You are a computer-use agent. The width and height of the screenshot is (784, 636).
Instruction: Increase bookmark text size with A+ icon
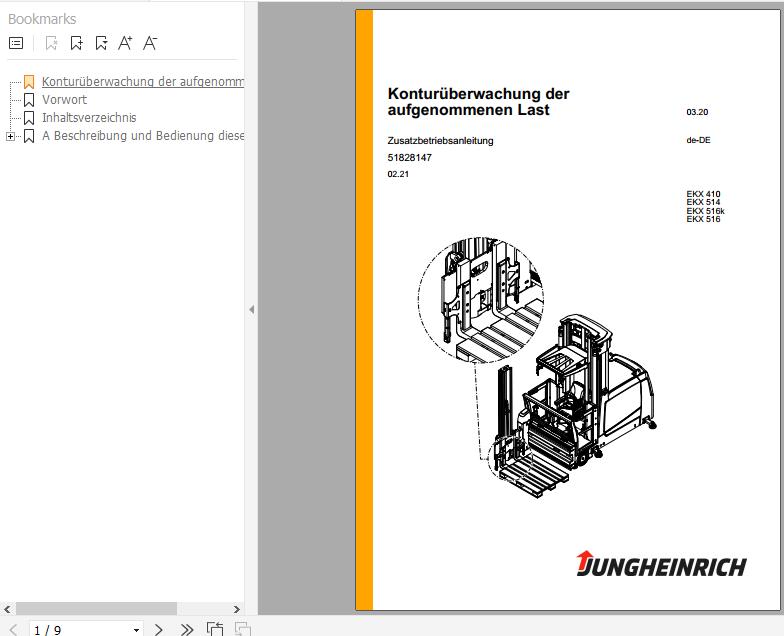coord(126,44)
